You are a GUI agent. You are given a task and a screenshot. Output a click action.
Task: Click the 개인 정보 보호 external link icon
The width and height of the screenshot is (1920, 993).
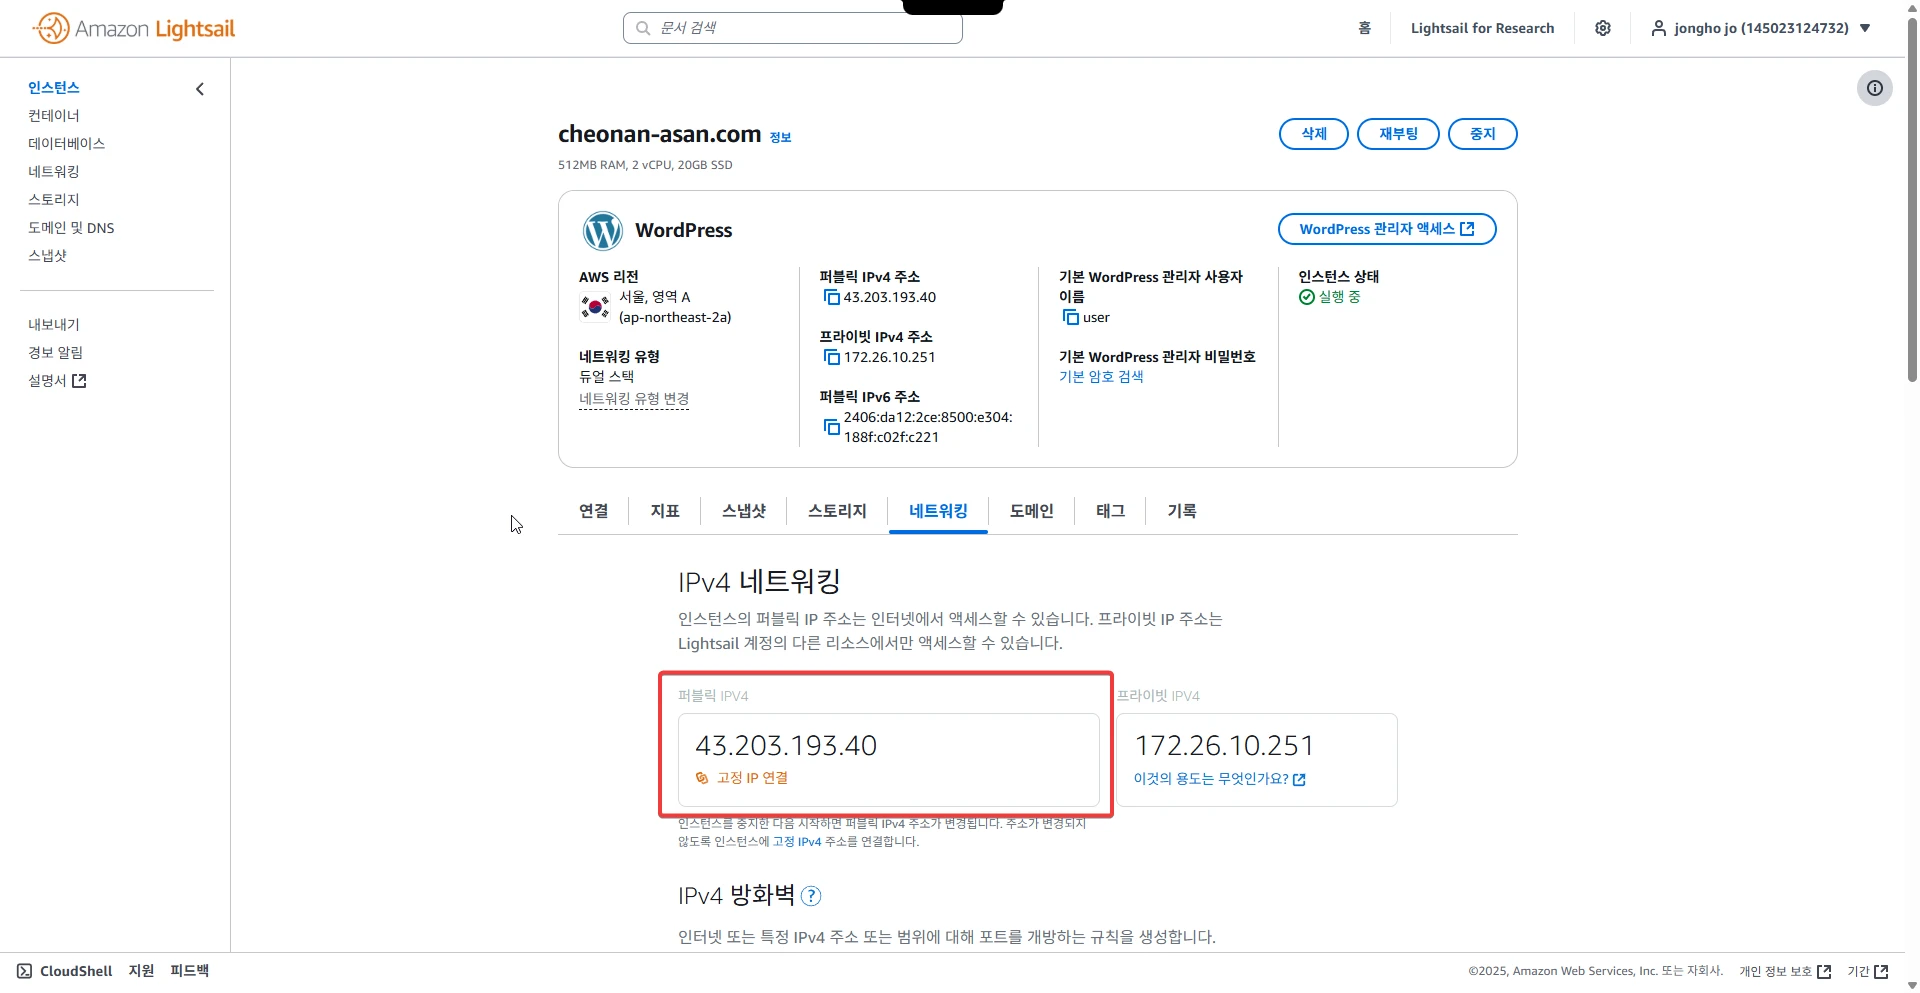[x=1824, y=972]
